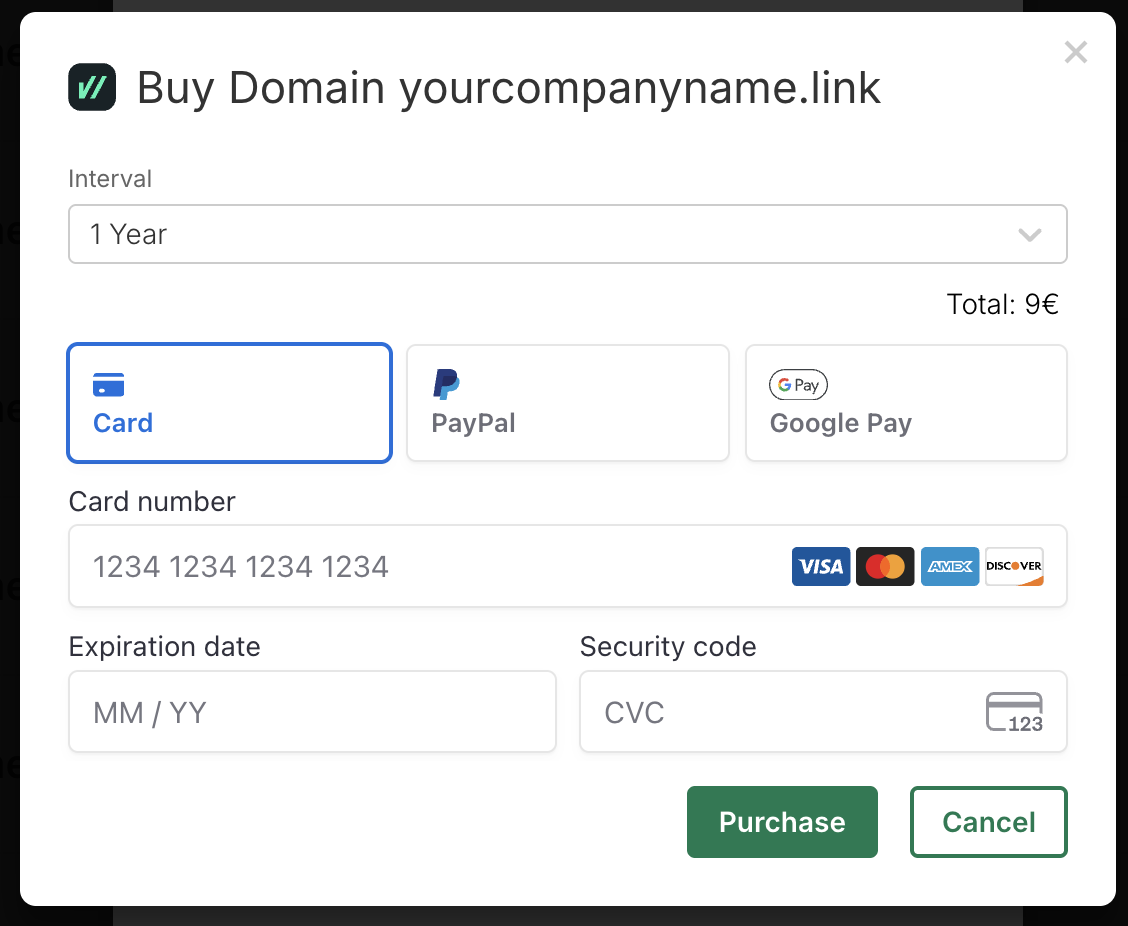Open the Interval dropdown showing 1 Year
The image size is (1128, 926).
point(567,234)
